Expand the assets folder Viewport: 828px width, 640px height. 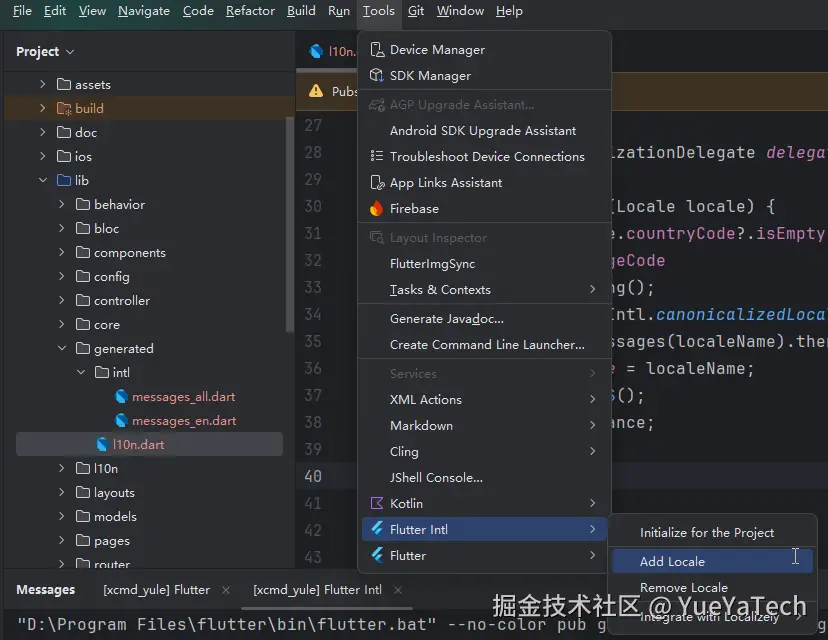click(43, 84)
